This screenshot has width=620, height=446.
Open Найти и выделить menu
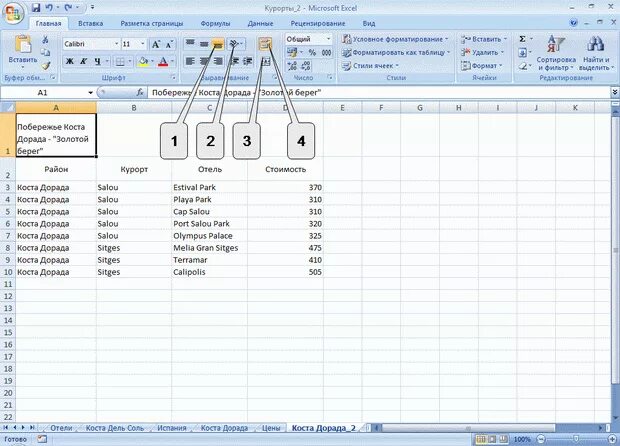[x=596, y=53]
